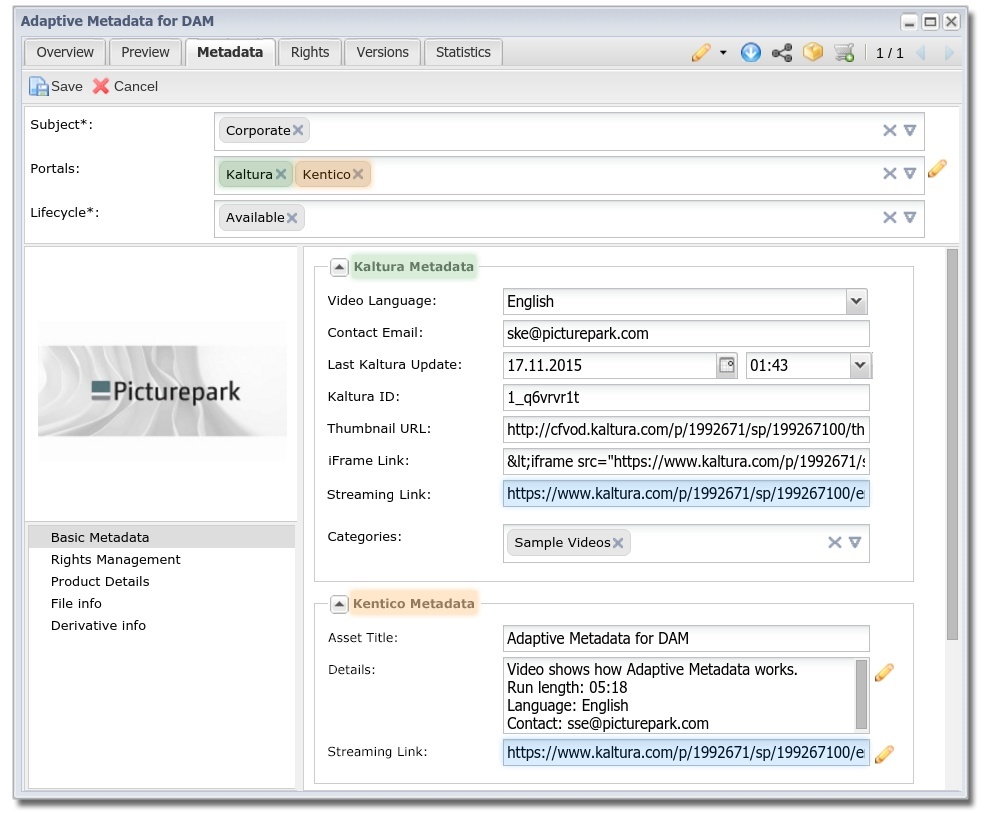Click pencil icon beside Kentico Streaming Link
Screen dimensions: 985x813
884,754
